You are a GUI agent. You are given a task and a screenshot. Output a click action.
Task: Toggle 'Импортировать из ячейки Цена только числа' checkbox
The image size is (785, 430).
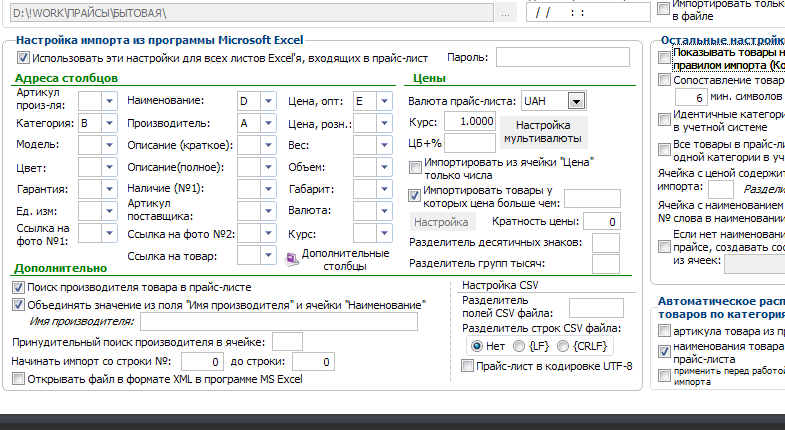pos(415,167)
